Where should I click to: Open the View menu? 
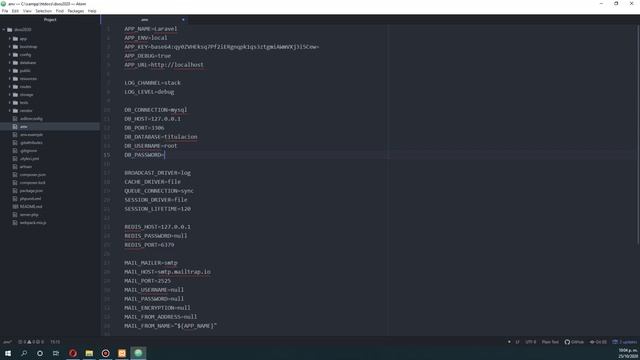tap(27, 11)
